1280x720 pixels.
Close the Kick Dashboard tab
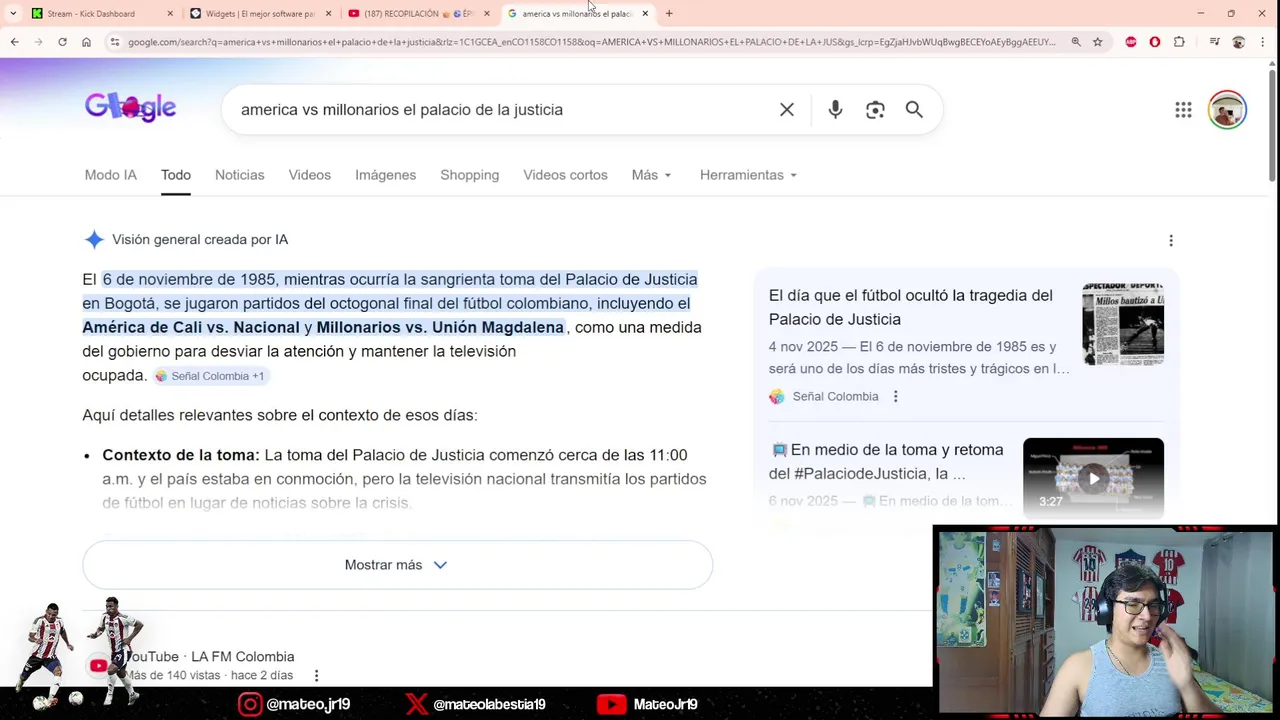(170, 13)
